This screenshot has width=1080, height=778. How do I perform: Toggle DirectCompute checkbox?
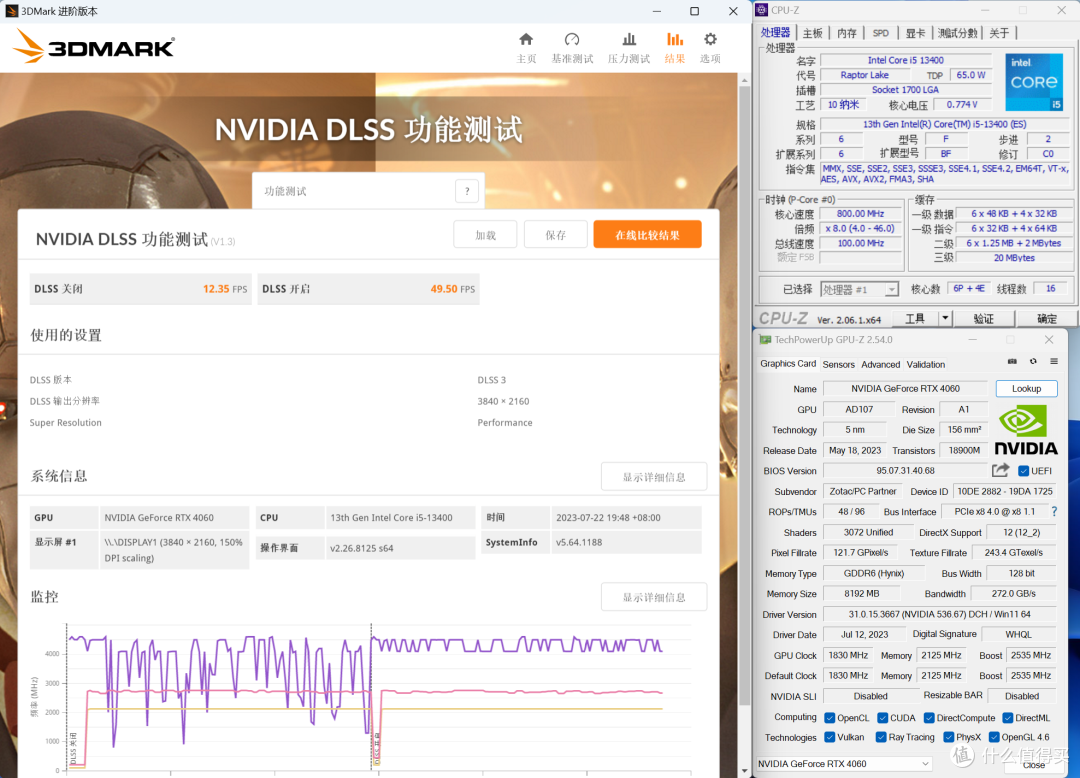(929, 718)
